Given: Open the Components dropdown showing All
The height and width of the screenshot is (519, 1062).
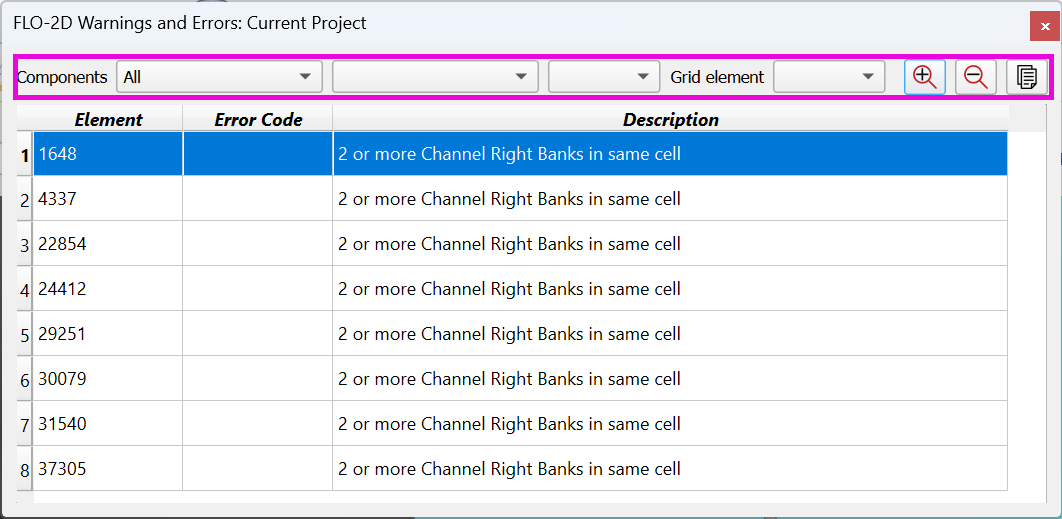Looking at the screenshot, I should 219,77.
